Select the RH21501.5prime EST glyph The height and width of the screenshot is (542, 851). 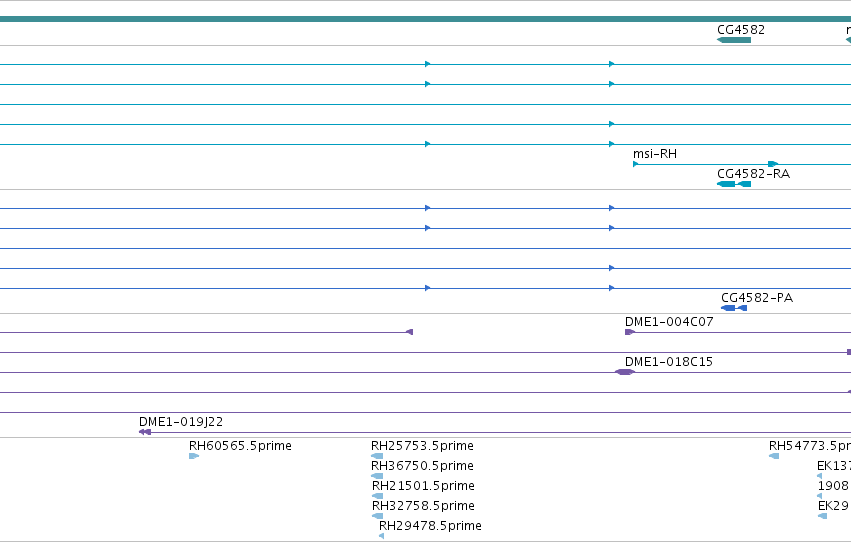pos(378,496)
